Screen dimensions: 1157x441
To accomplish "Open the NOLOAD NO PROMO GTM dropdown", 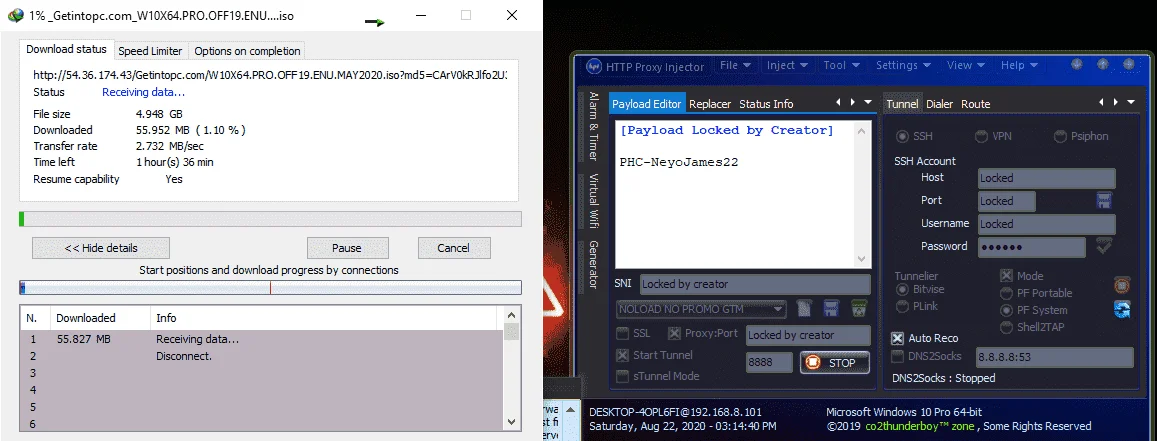I will click(701, 309).
